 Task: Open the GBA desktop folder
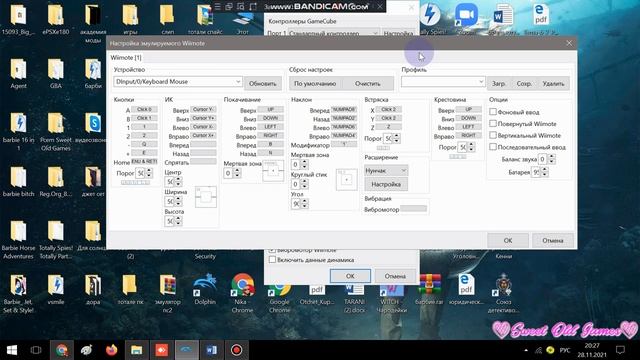click(56, 73)
